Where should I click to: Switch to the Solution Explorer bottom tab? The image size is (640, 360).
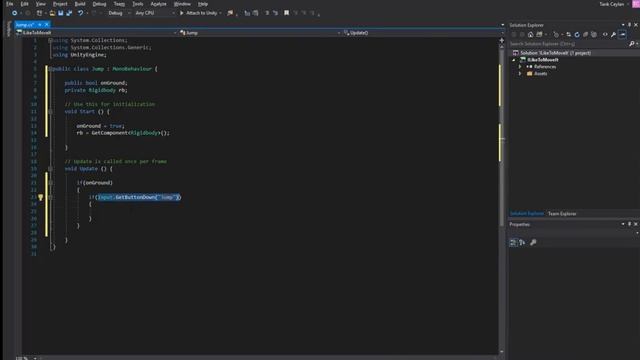click(x=527, y=214)
